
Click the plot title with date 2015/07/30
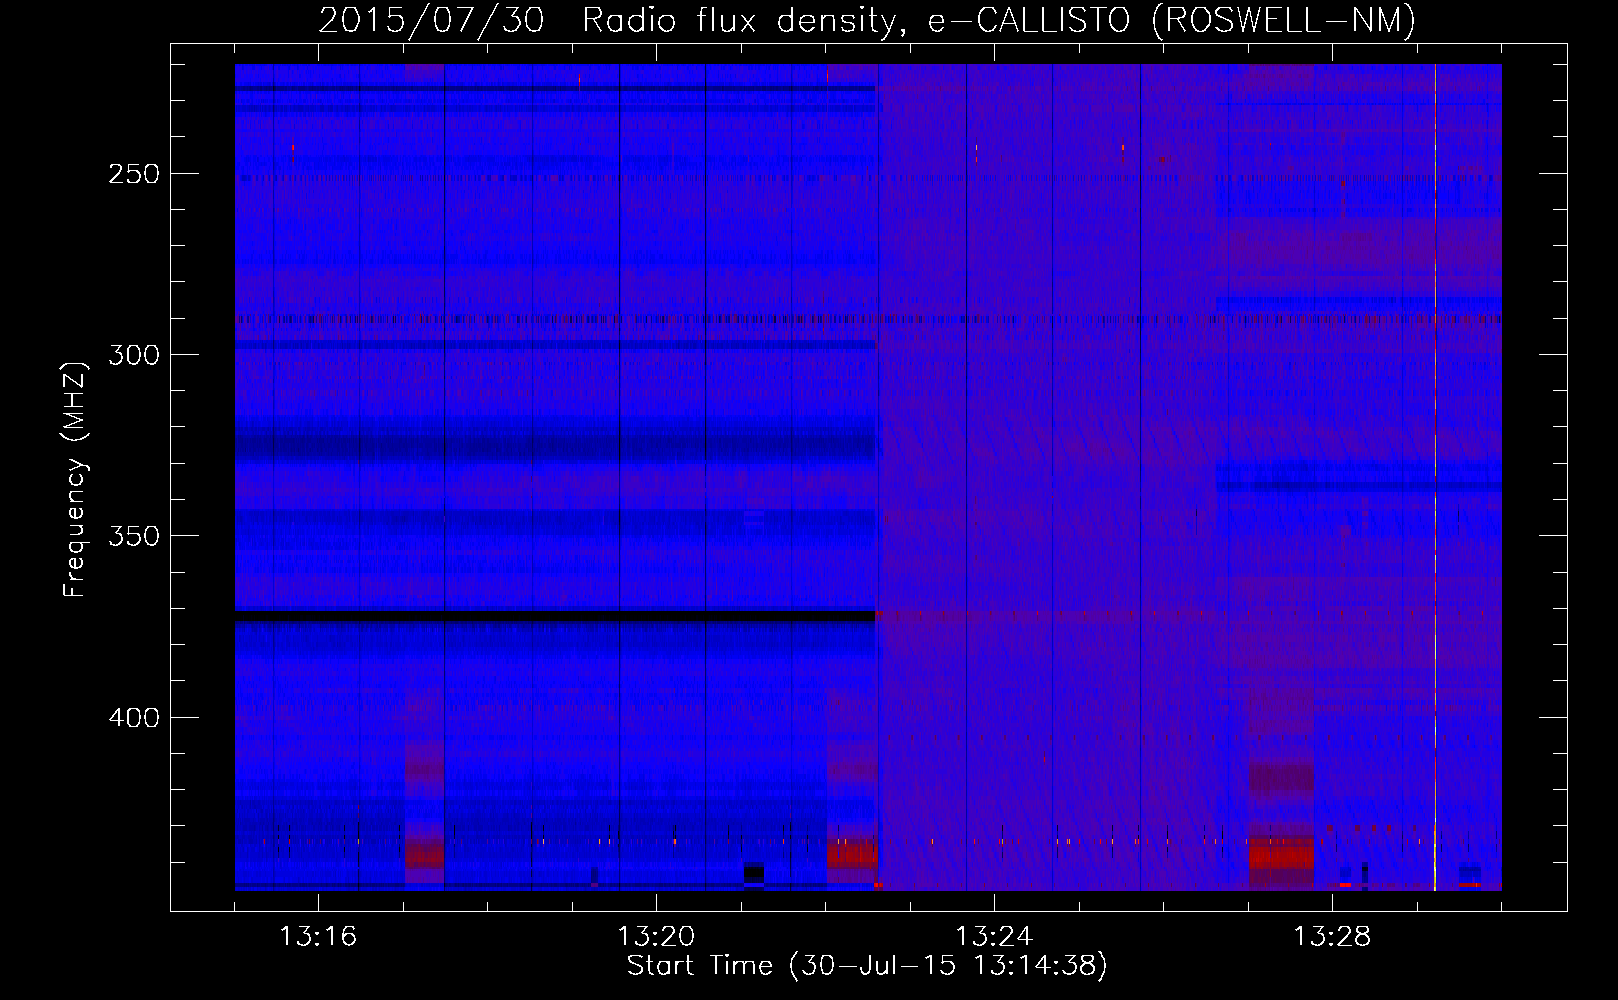click(867, 20)
